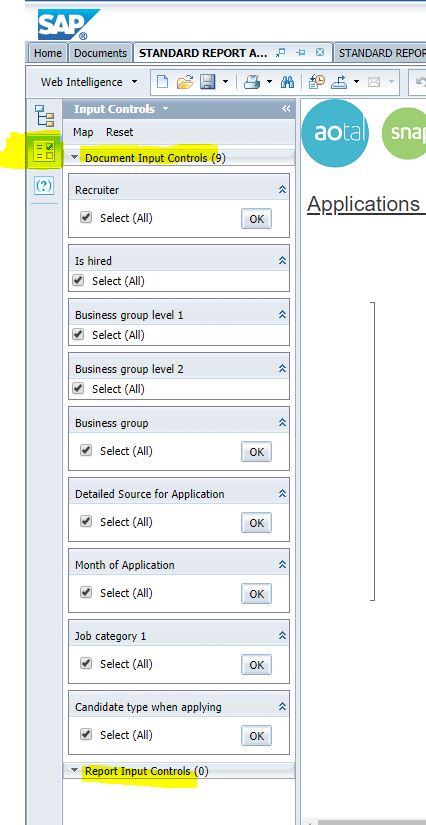The width and height of the screenshot is (426, 825).
Task: Open the user prompt question mark icon
Action: click(44, 185)
